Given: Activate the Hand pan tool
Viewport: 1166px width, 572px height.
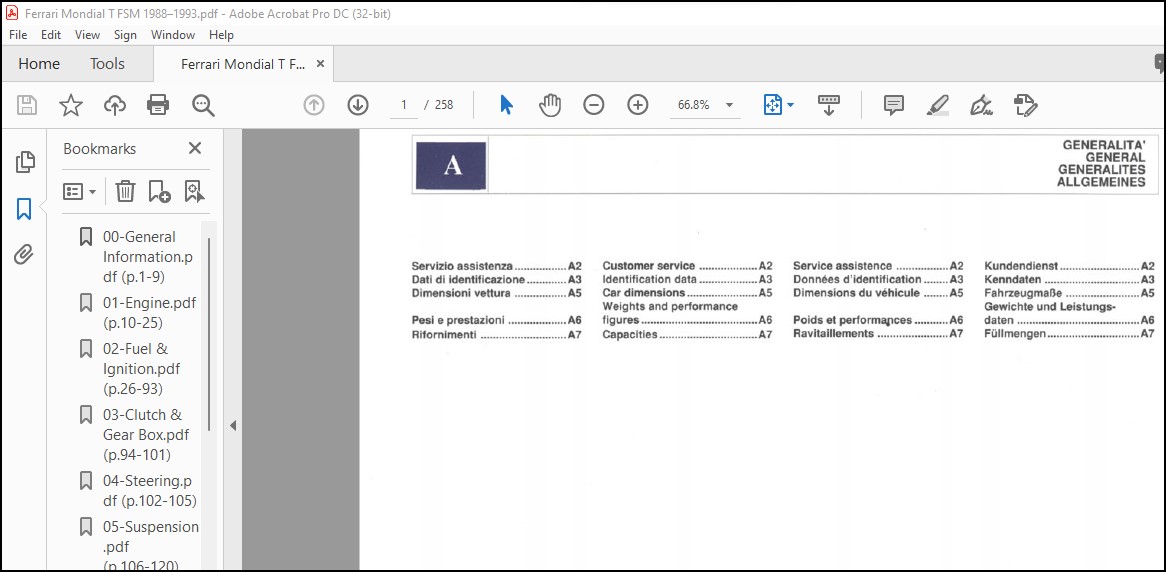Looking at the screenshot, I should [550, 105].
